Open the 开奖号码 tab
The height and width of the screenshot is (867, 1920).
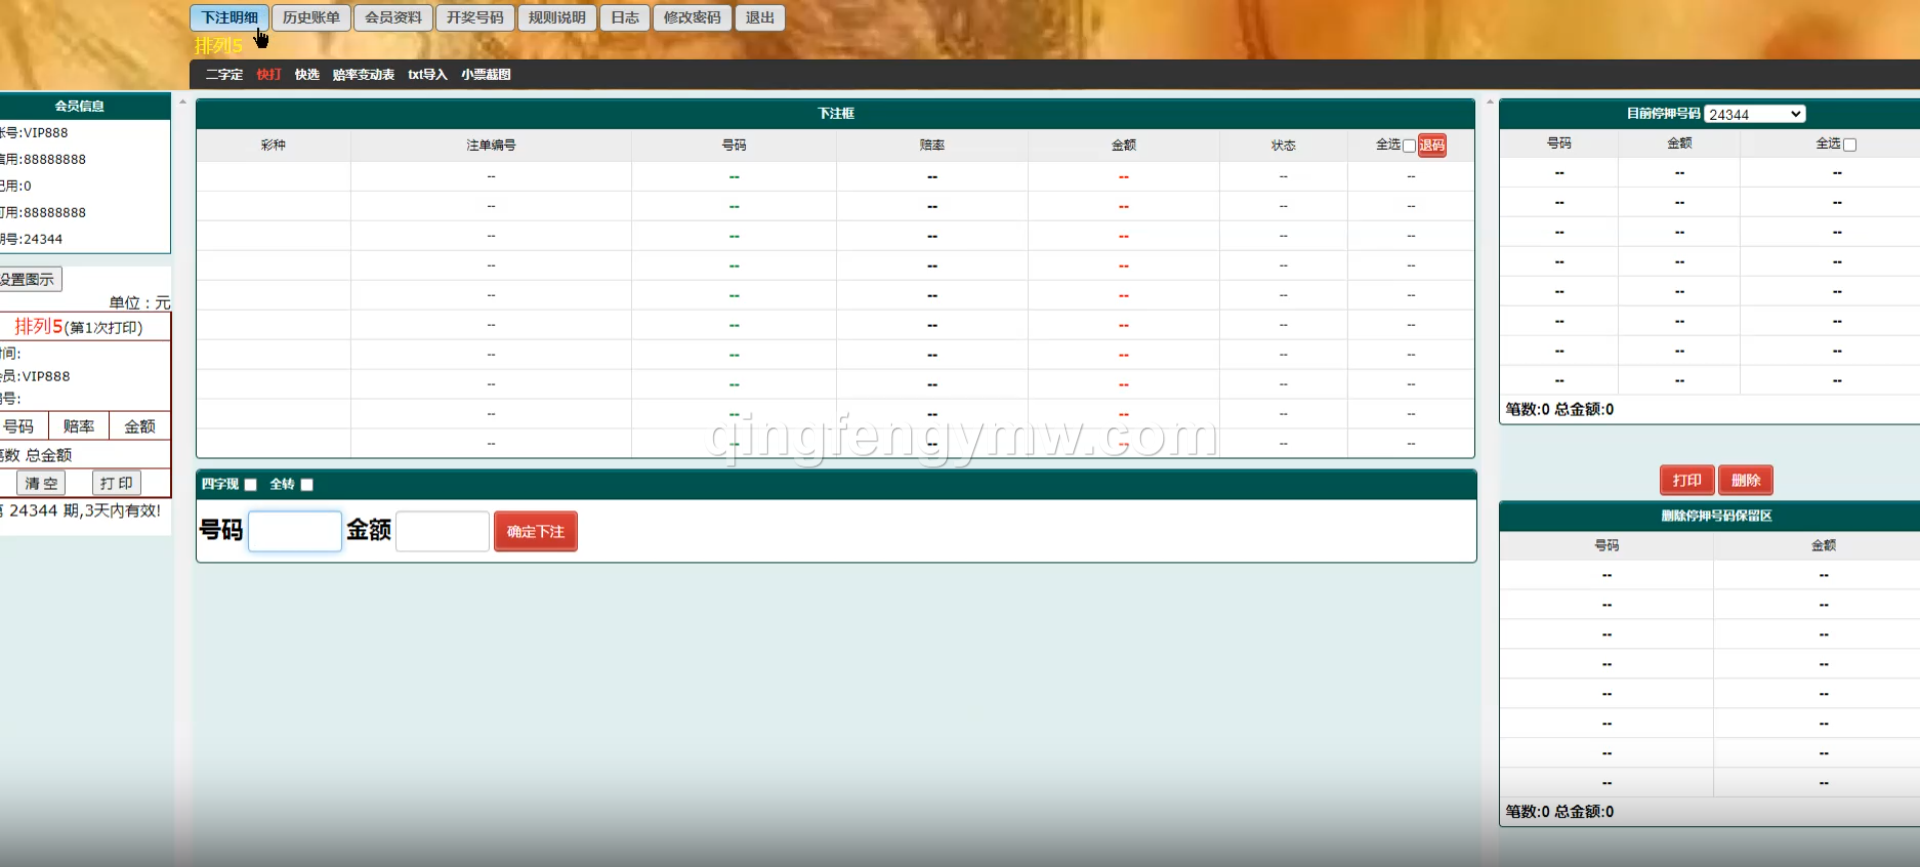[475, 18]
